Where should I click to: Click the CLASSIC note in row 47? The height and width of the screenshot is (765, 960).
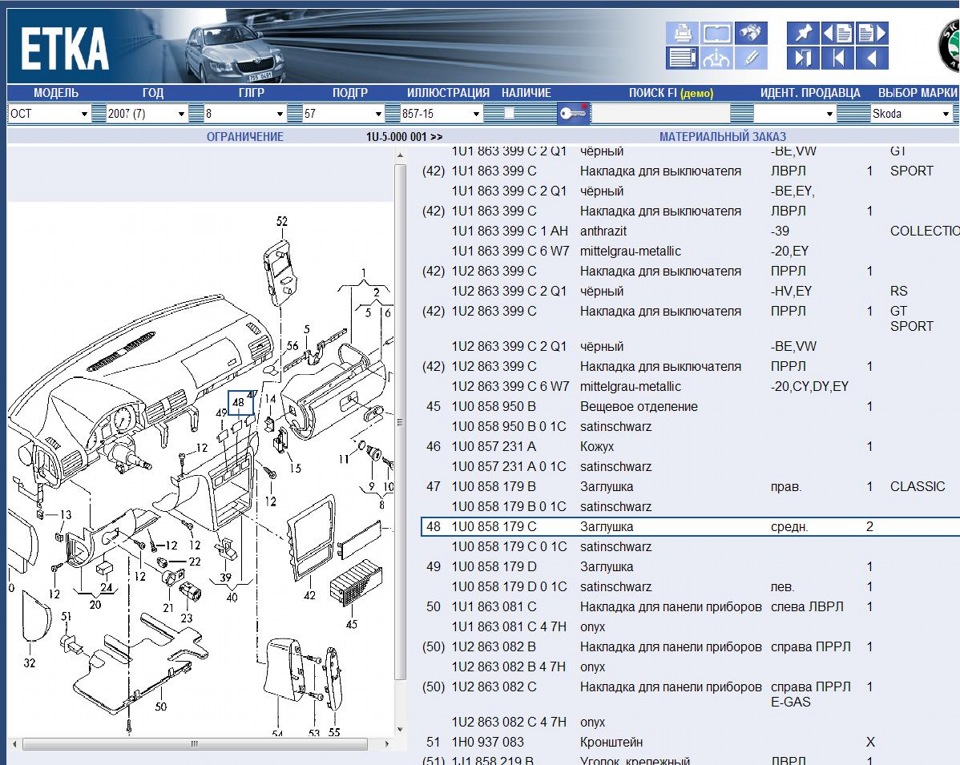(x=917, y=487)
